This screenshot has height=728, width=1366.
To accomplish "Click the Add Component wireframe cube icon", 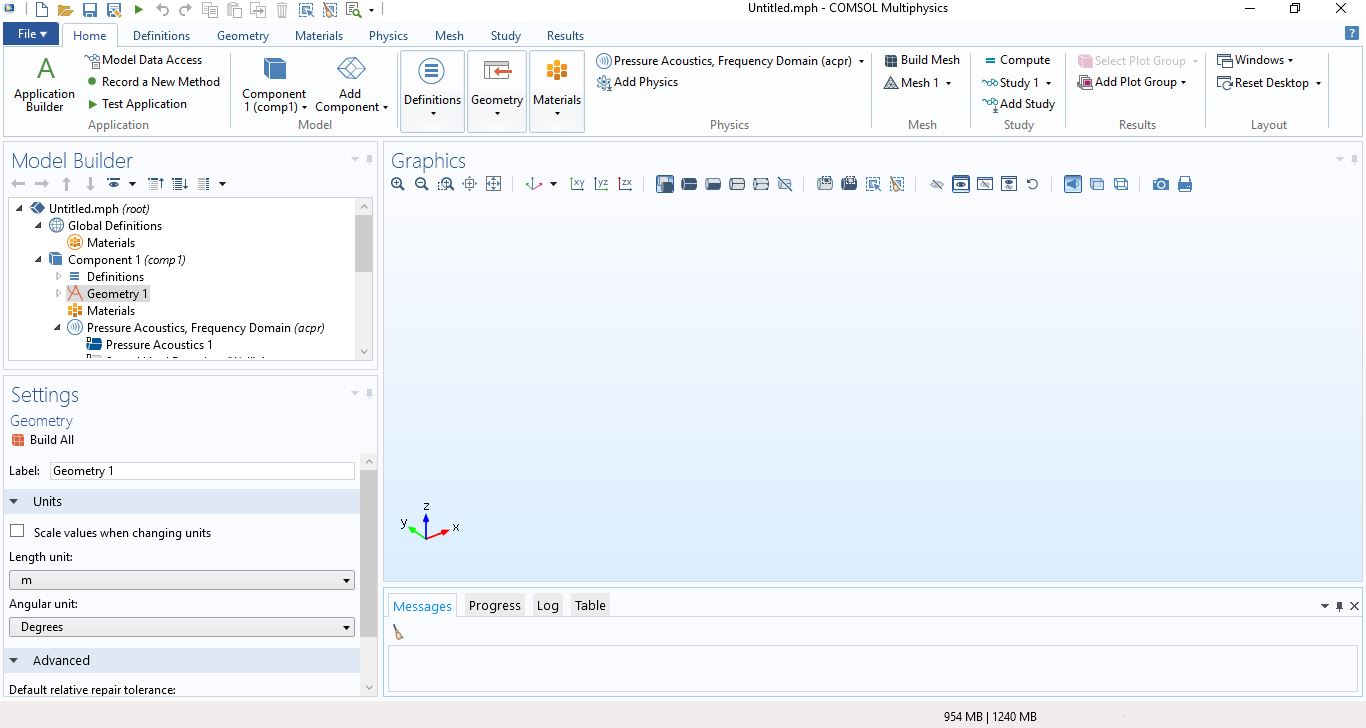I will [x=351, y=68].
